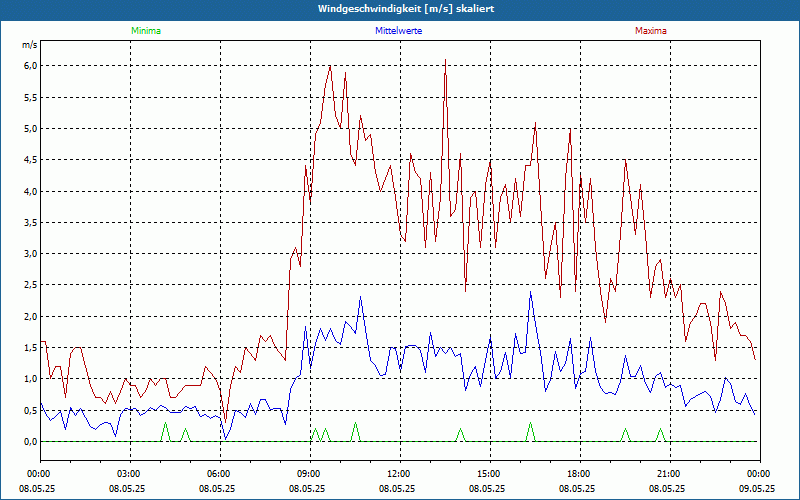Click the '03:00' time label

click(131, 474)
